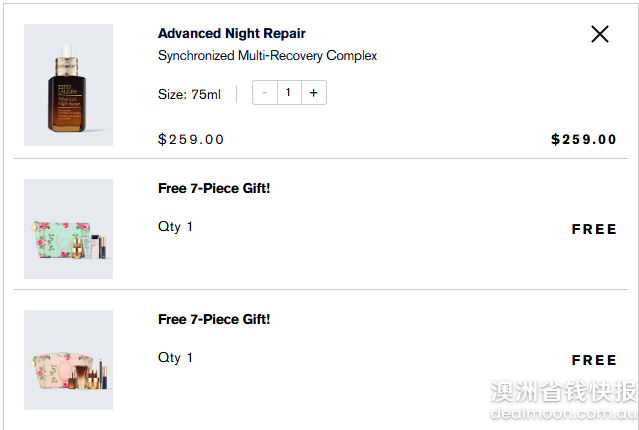Click the Advanced Night Repair serum bottle image

click(68, 85)
